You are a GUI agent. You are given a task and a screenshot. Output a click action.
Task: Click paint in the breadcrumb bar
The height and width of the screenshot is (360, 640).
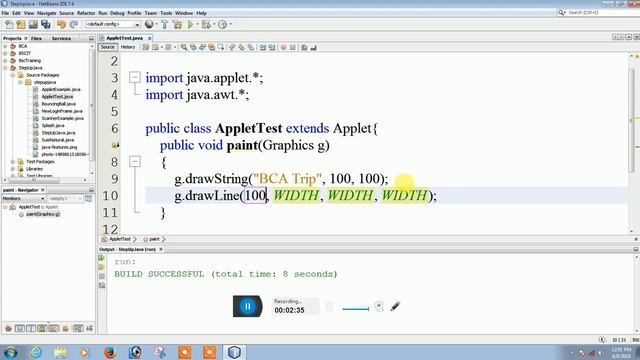pyautogui.click(x=154, y=239)
